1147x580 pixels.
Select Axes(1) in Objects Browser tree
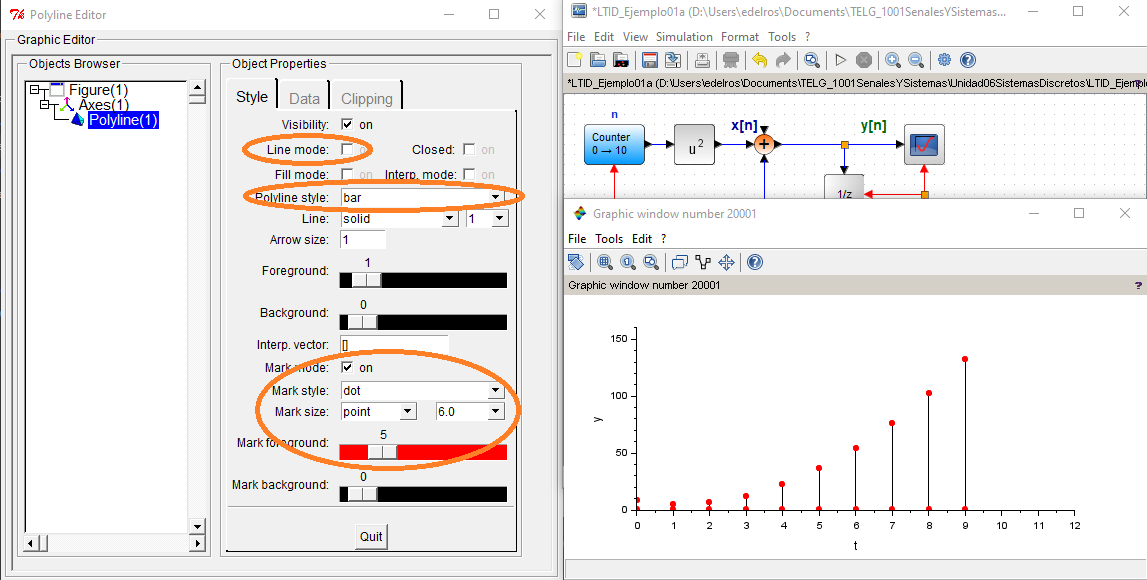(103, 105)
